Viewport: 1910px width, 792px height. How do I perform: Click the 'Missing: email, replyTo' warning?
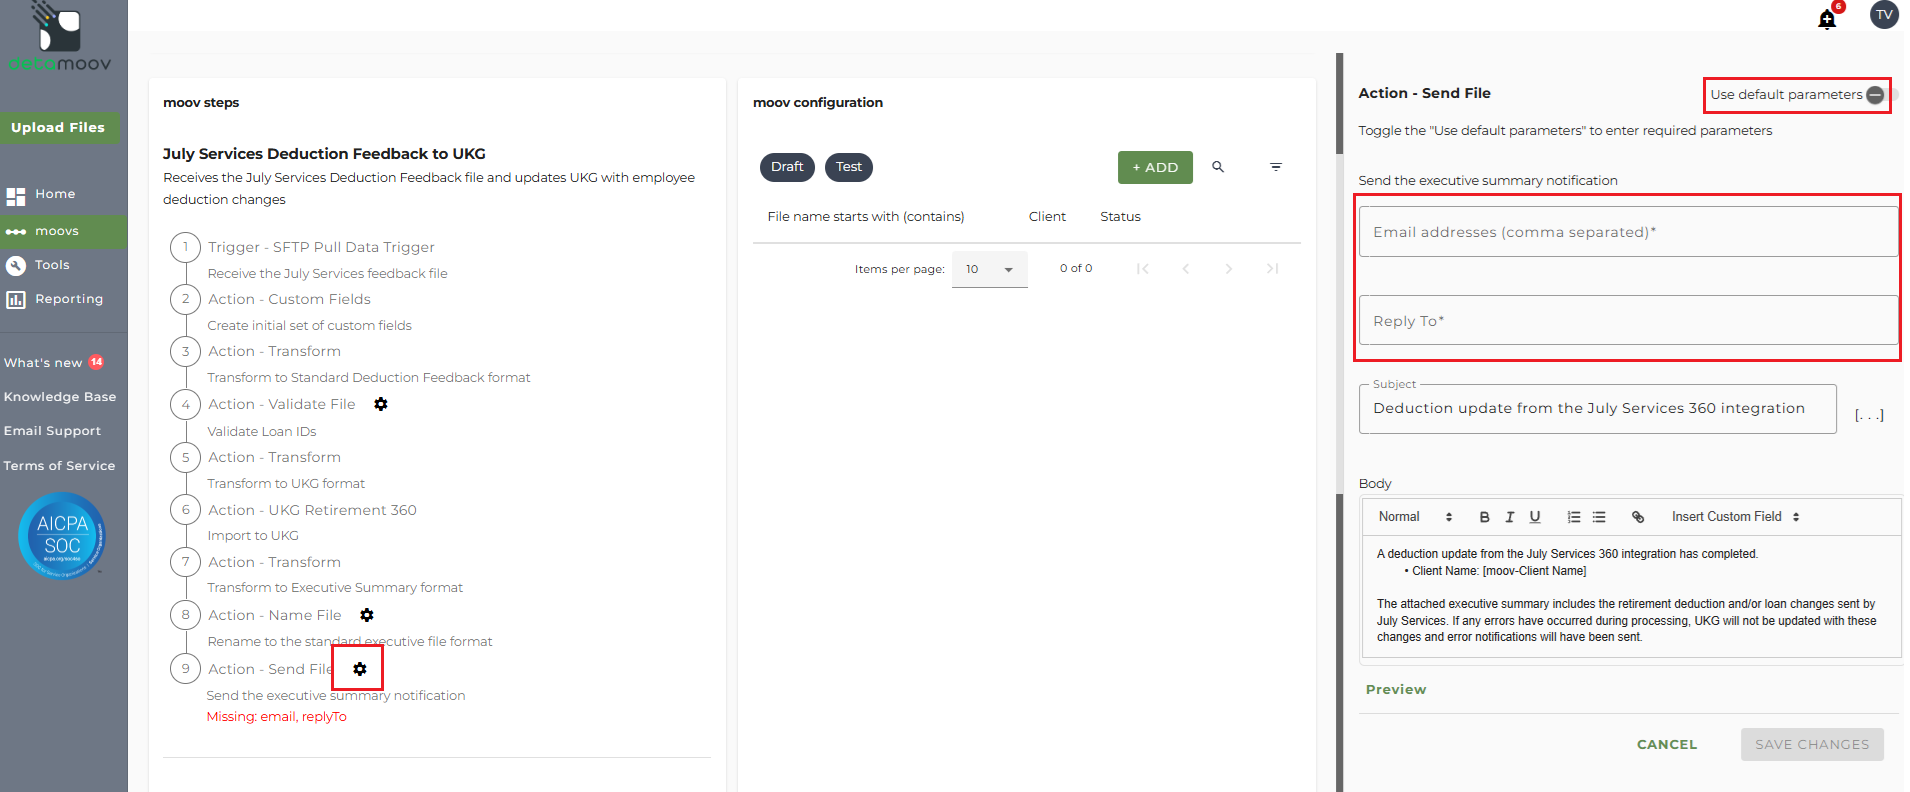(x=277, y=717)
